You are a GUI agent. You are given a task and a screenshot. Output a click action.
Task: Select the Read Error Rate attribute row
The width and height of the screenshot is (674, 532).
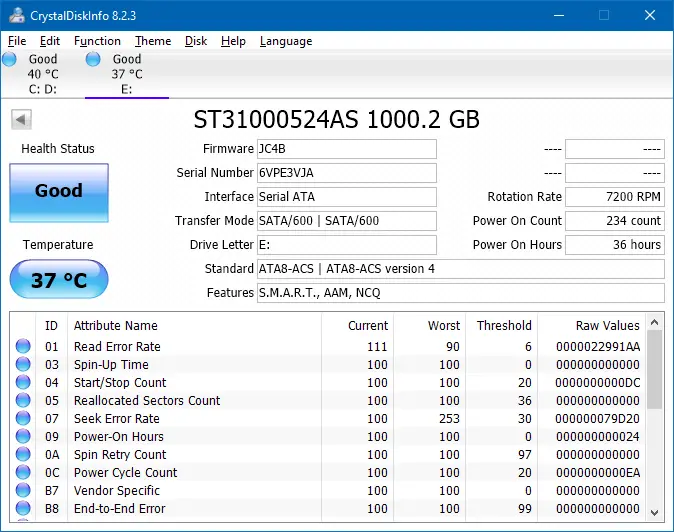(x=328, y=346)
